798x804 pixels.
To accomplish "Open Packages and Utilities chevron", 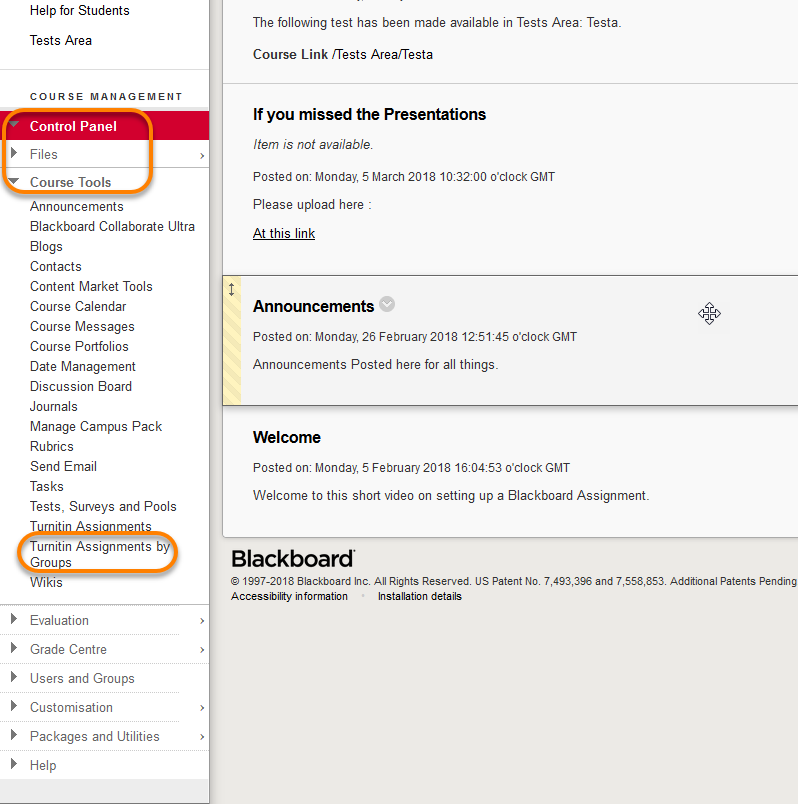I will (x=202, y=737).
